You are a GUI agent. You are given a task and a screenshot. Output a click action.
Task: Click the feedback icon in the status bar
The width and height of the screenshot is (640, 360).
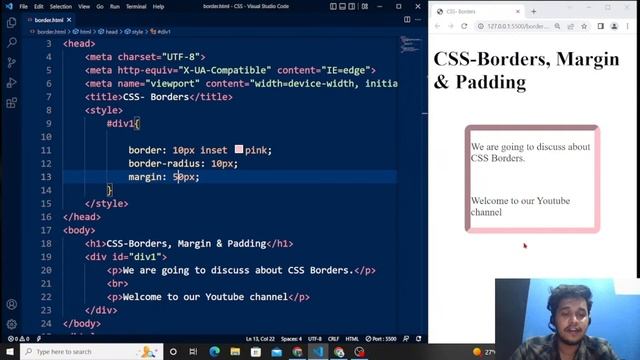pos(406,339)
